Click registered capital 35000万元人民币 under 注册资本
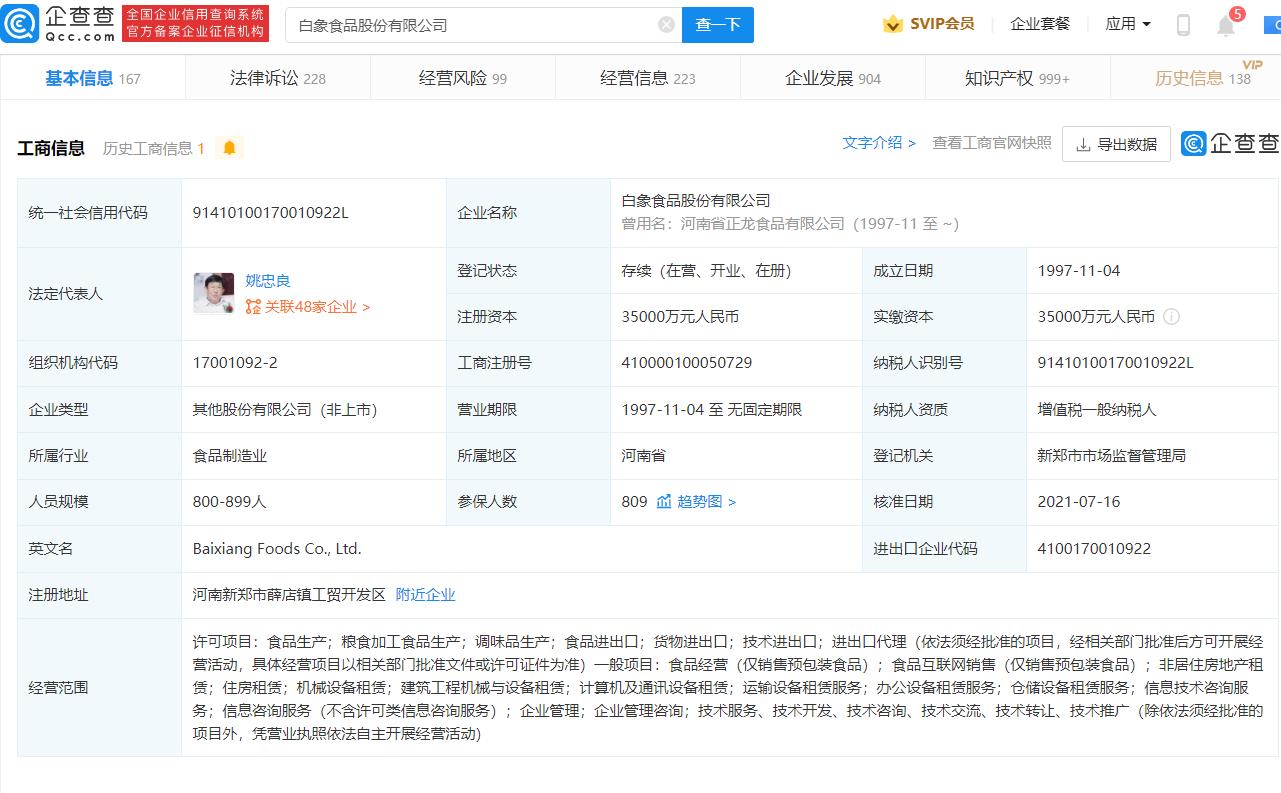 point(680,317)
